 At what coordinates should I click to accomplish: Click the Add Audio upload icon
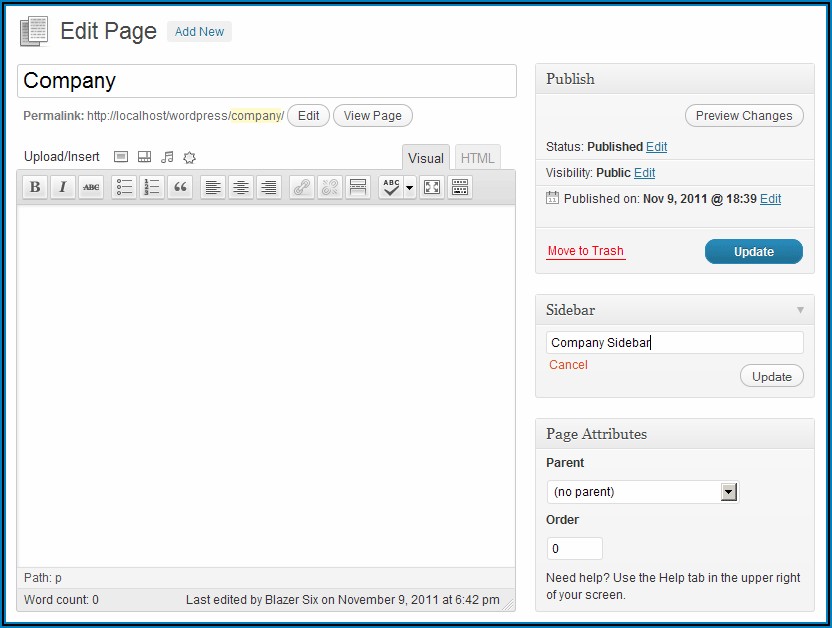pos(167,157)
